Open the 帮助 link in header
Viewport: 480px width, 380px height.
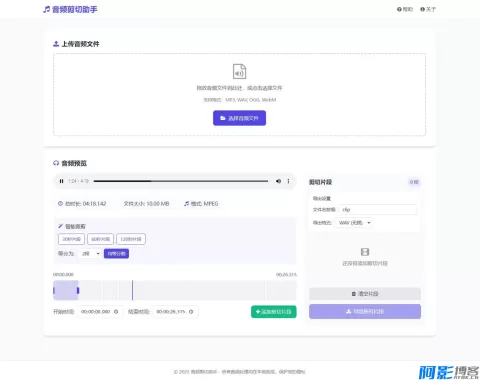tap(405, 9)
